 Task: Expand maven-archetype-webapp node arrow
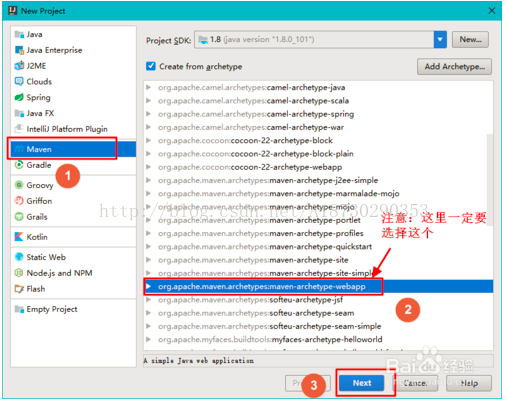tap(149, 286)
